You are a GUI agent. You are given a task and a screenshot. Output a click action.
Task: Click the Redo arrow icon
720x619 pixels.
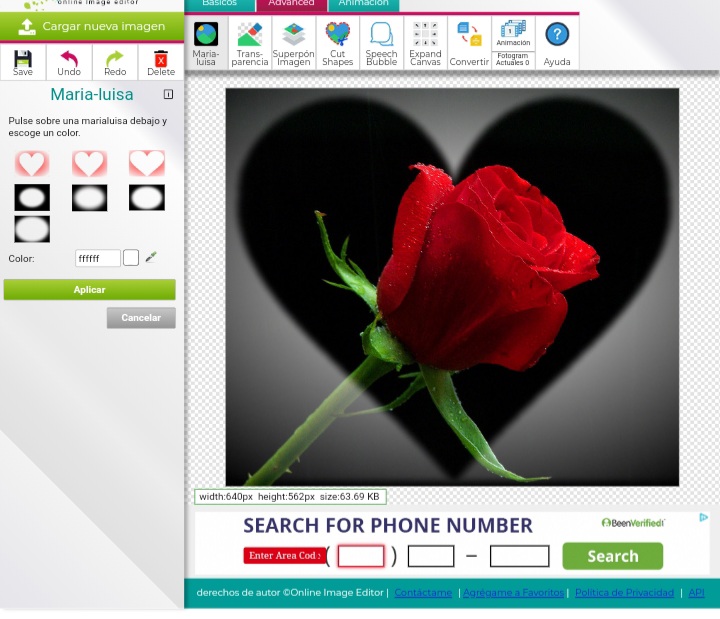pyautogui.click(x=115, y=61)
